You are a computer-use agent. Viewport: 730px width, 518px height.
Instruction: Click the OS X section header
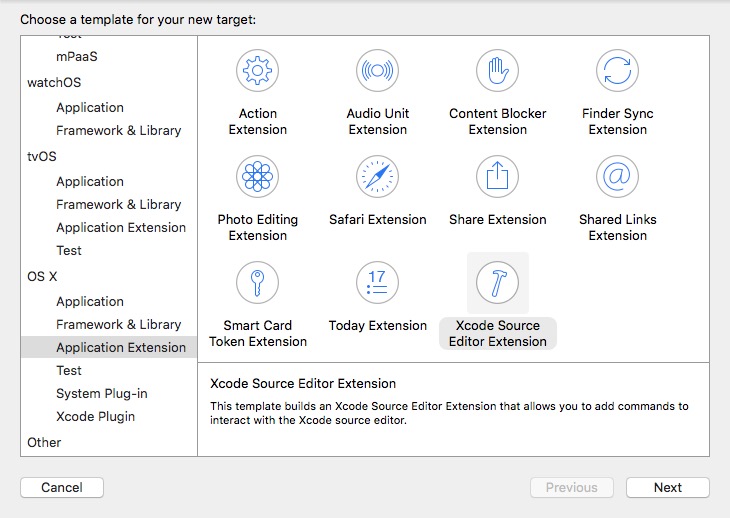pos(42,276)
